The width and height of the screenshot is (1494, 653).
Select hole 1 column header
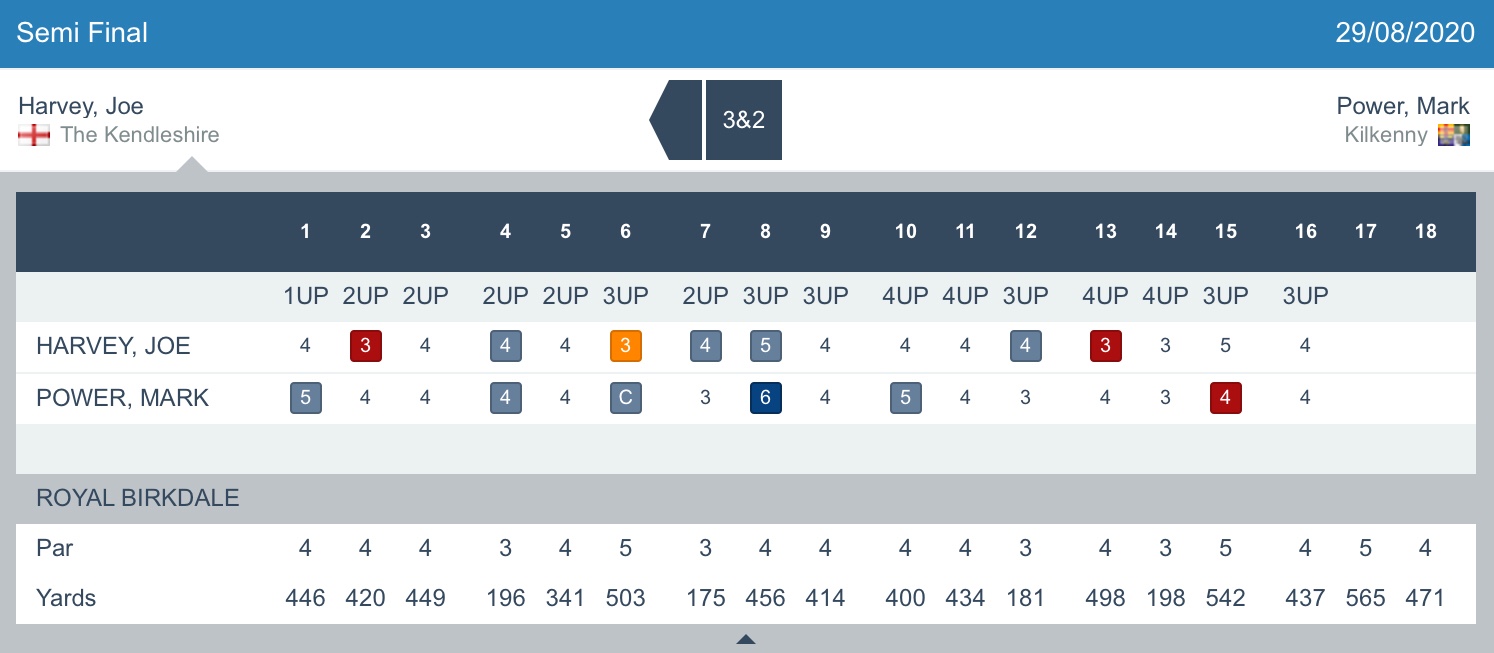[305, 232]
